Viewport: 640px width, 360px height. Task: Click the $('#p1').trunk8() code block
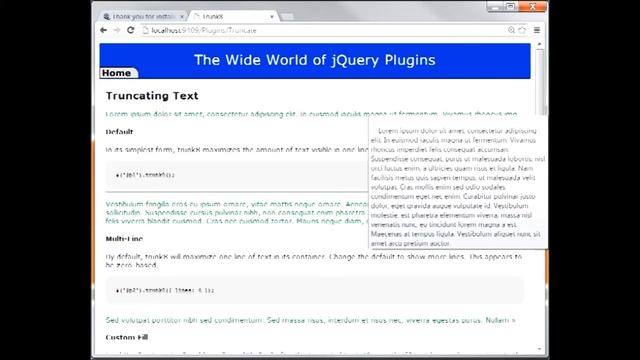pos(237,175)
